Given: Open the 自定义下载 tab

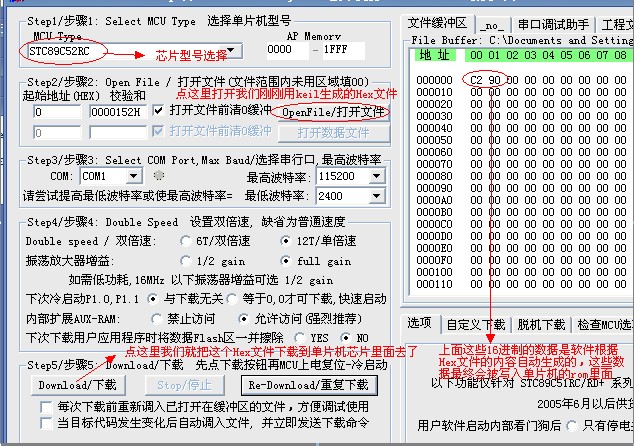Looking at the screenshot, I should pyautogui.click(x=475, y=324).
